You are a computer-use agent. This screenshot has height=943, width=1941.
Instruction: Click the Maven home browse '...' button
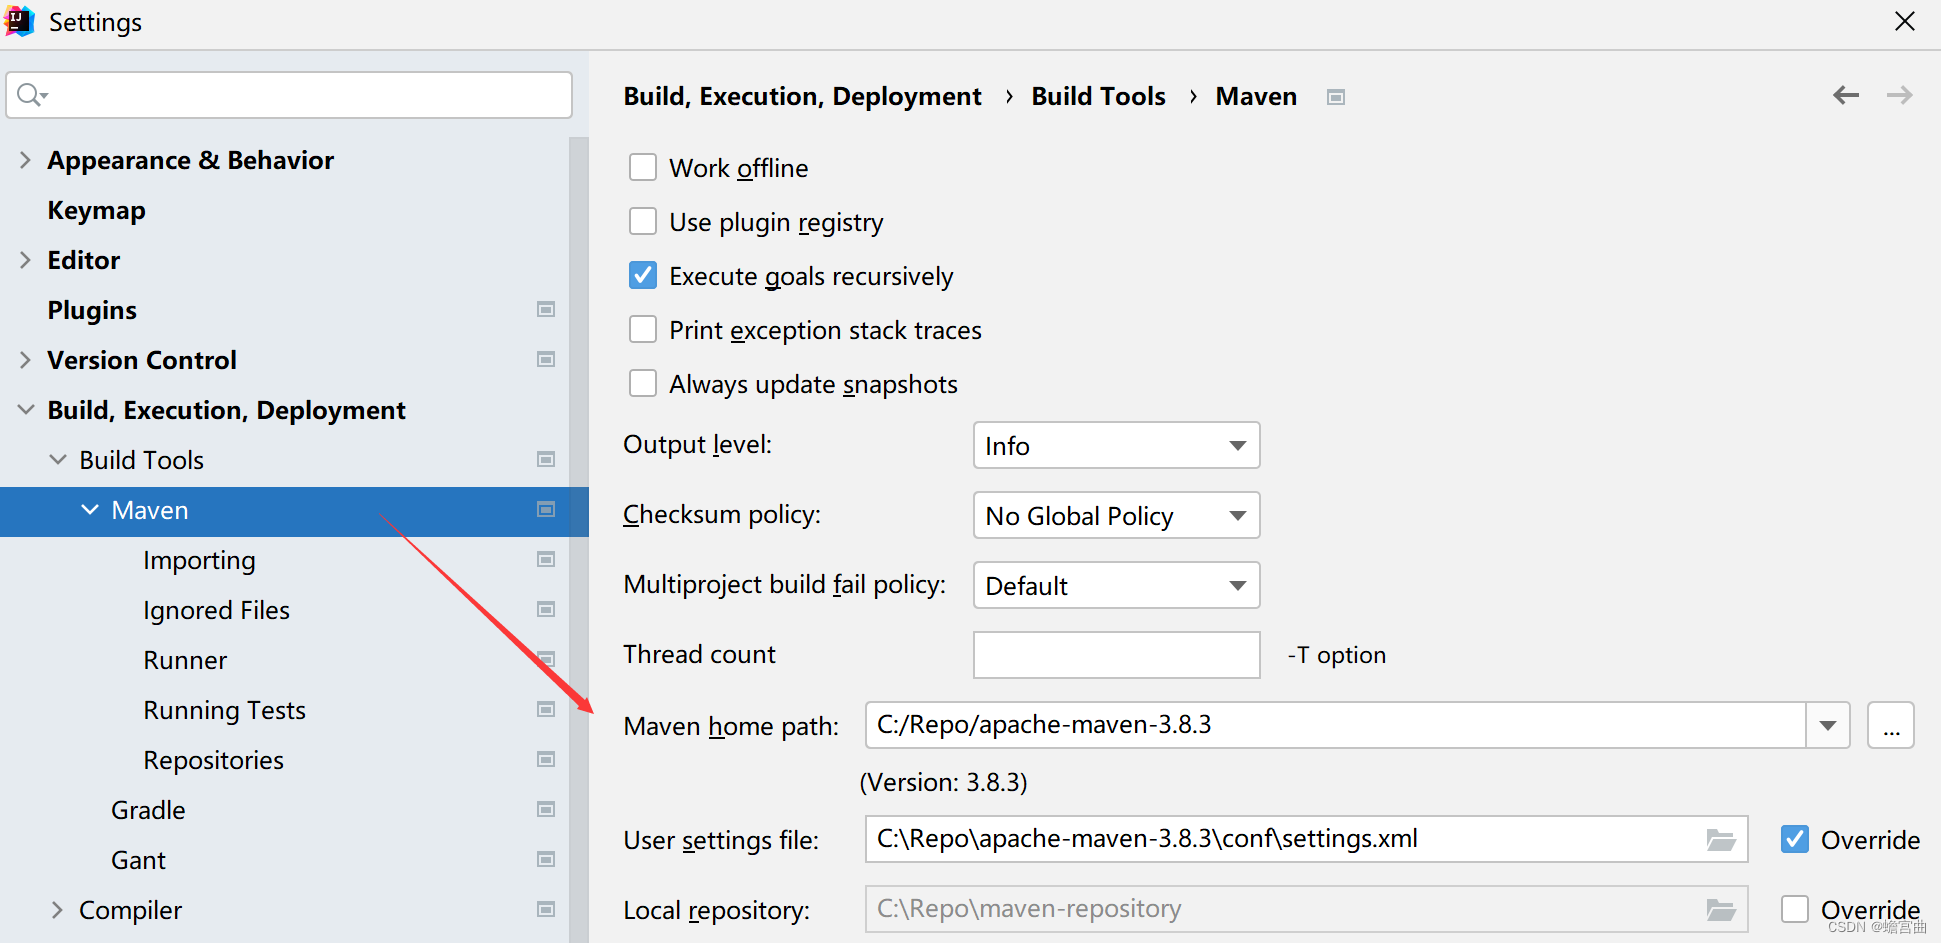point(1890,725)
